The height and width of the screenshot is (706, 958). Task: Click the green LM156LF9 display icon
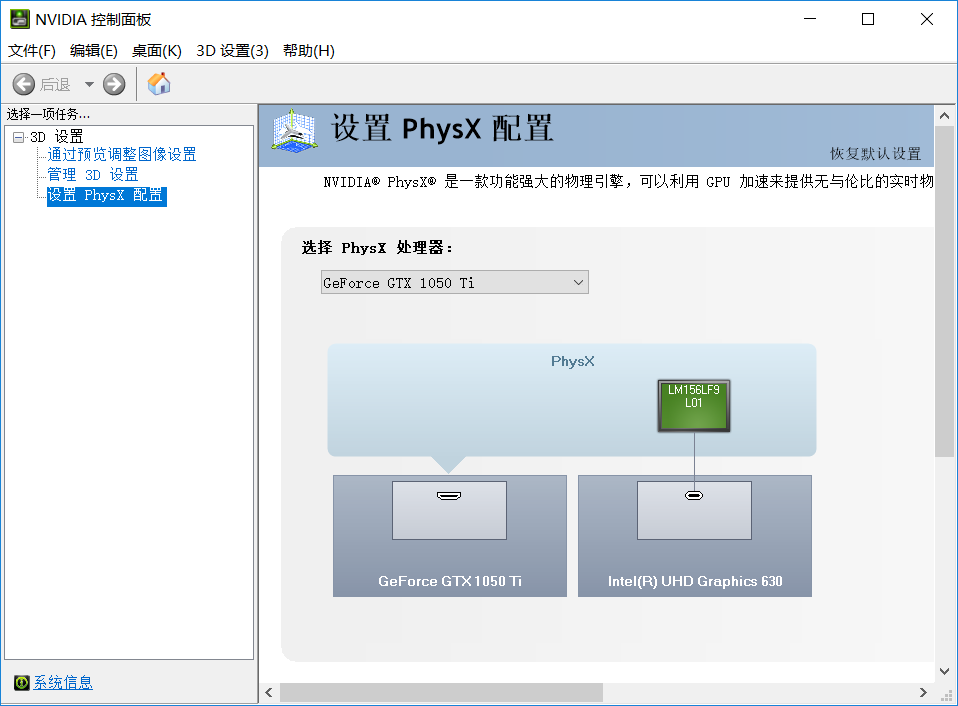[694, 405]
